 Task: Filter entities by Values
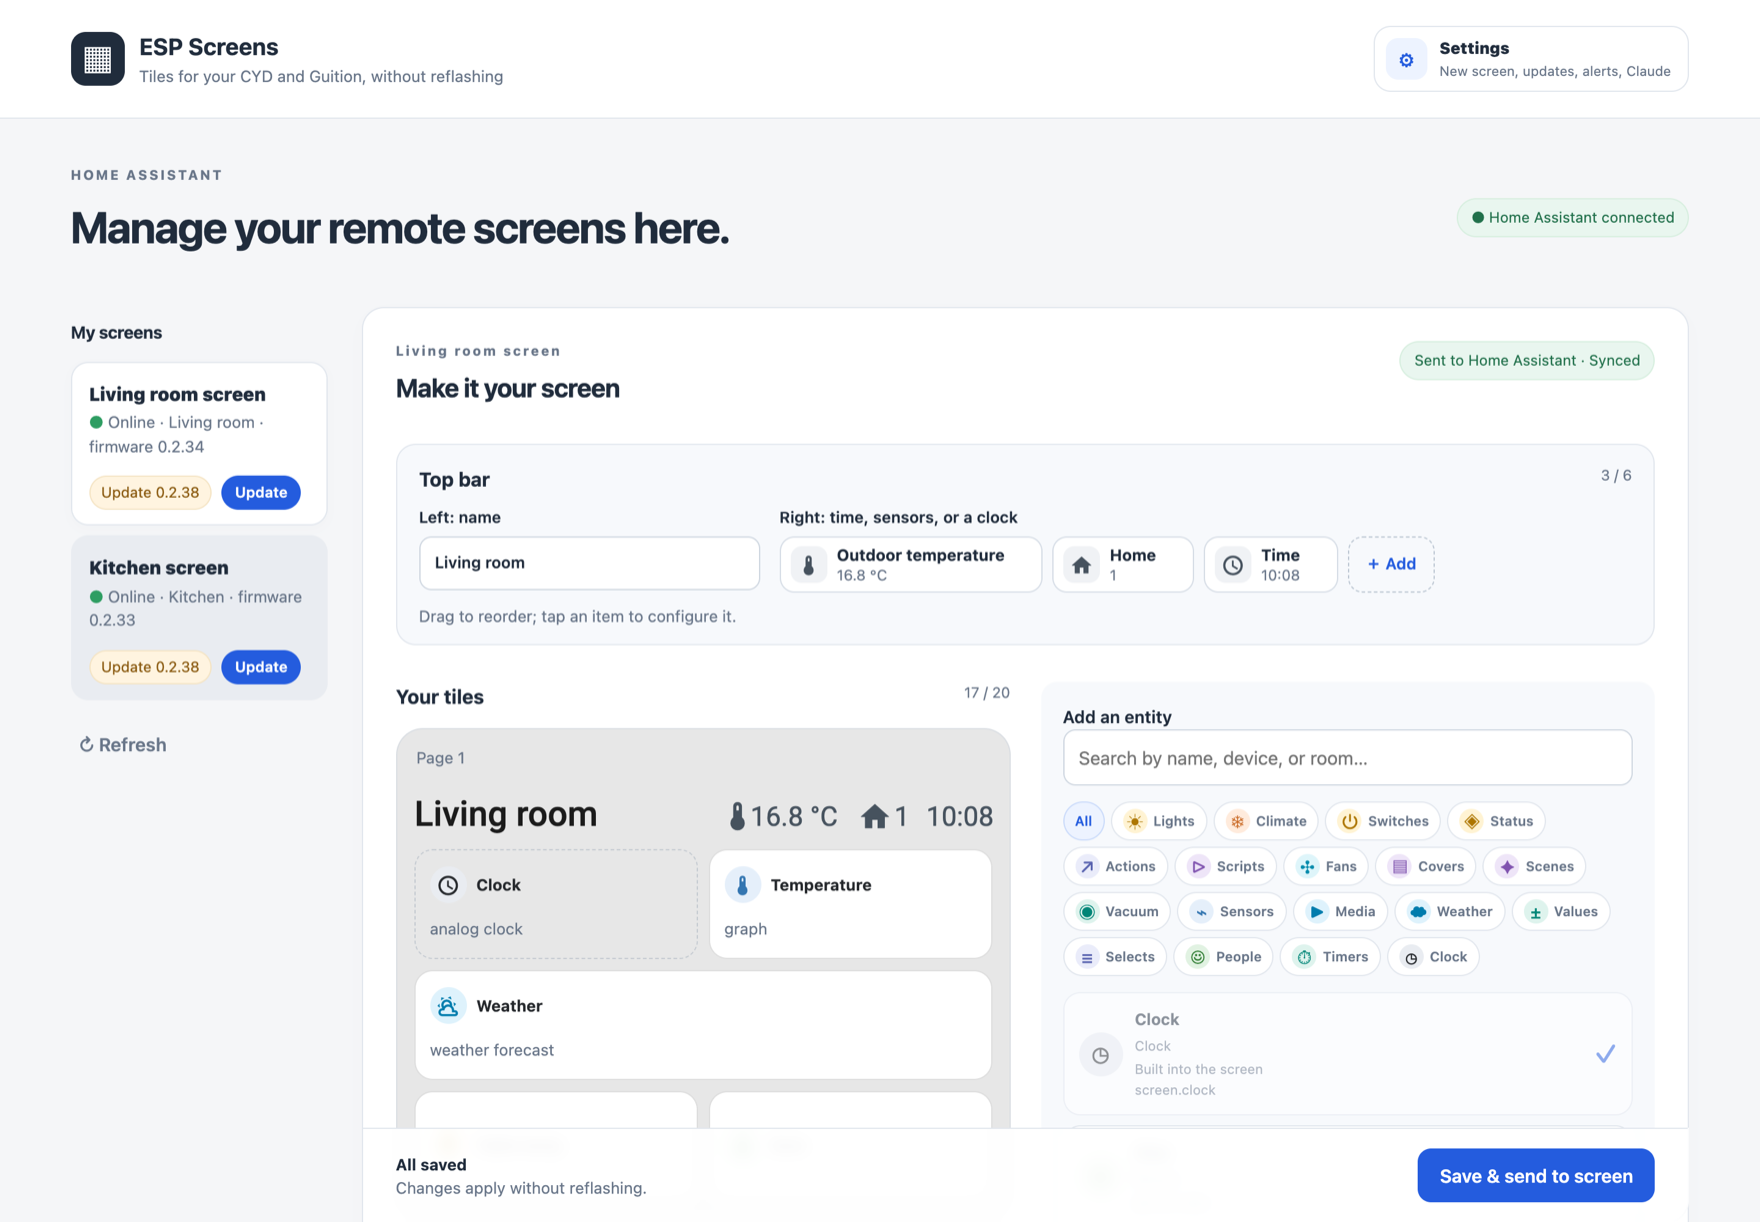[x=1561, y=911]
